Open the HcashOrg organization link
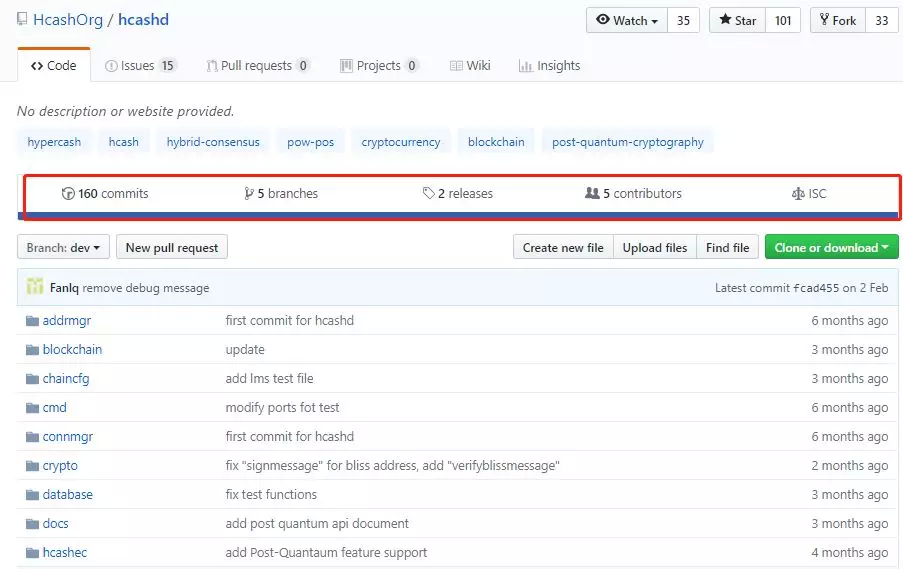 (68, 20)
